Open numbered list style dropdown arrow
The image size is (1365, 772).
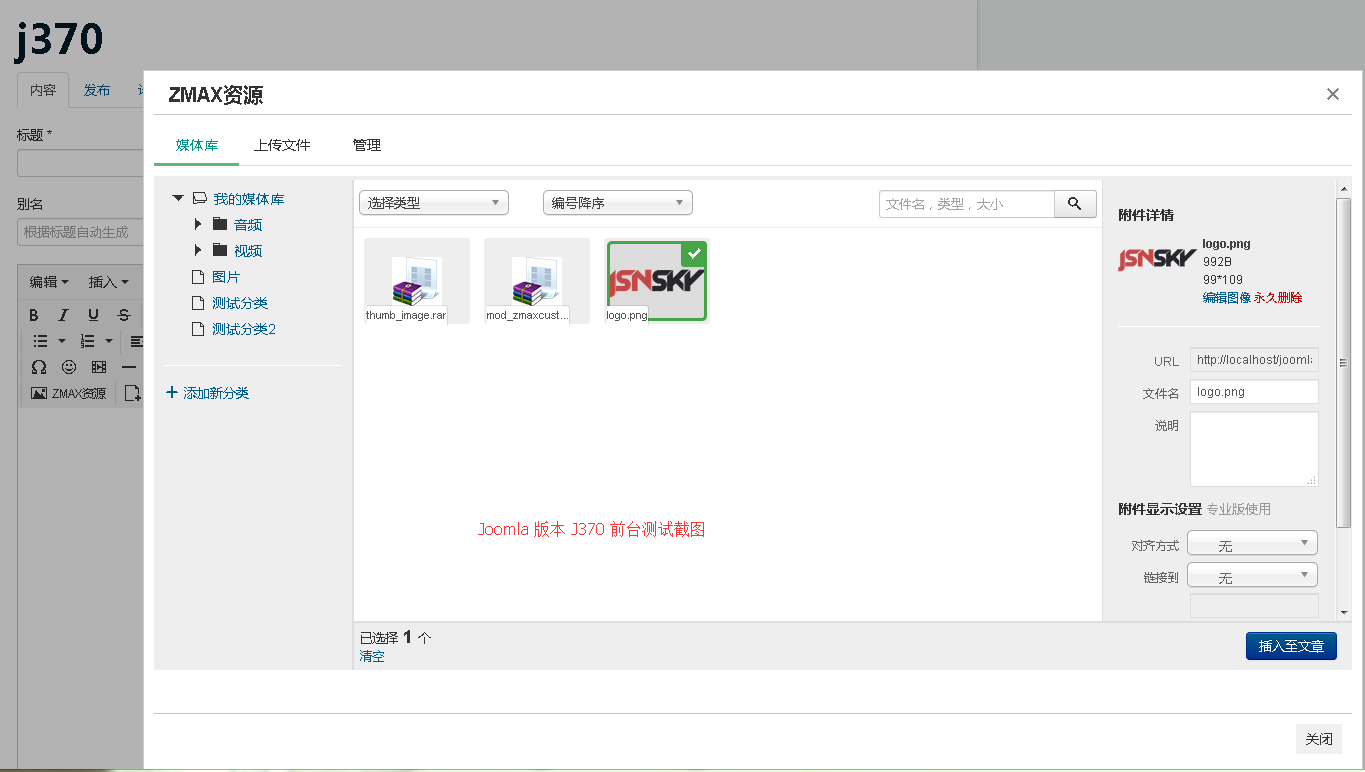pyautogui.click(x=109, y=341)
